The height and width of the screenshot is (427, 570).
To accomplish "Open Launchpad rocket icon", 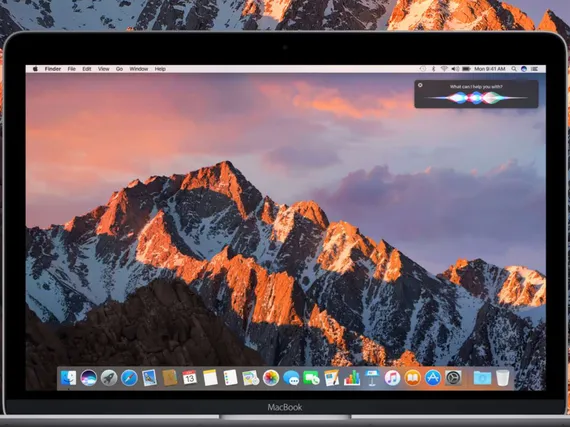I will (109, 378).
